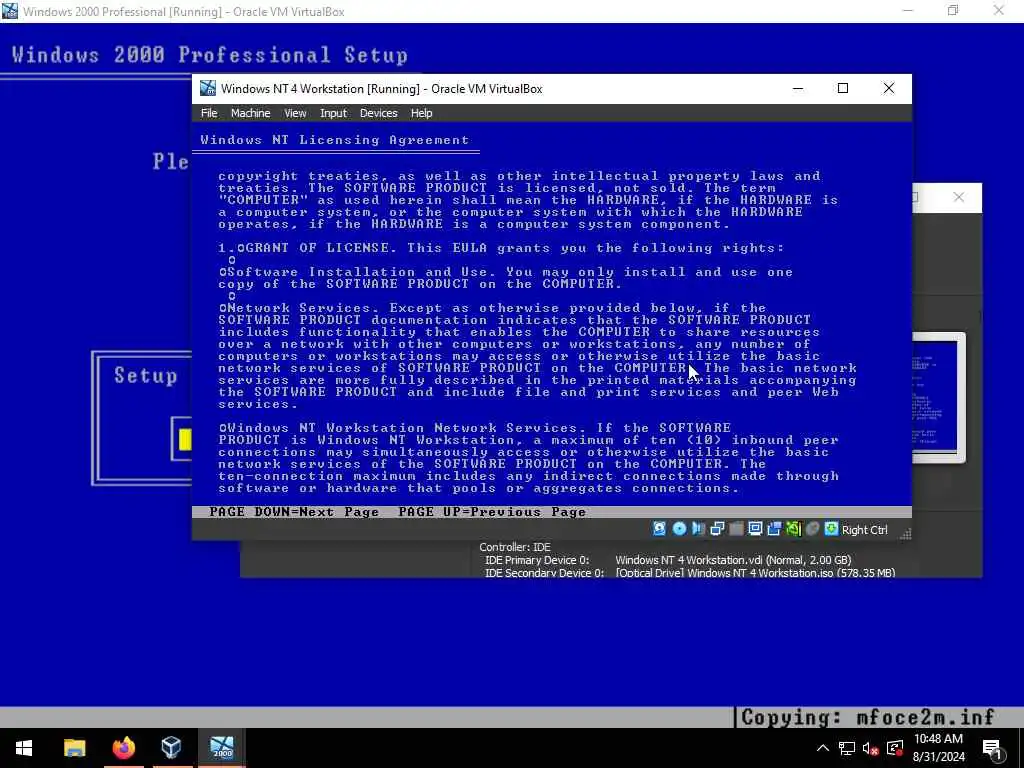Viewport: 1024px width, 768px height.
Task: Open the Windows Start menu
Action: (24, 748)
